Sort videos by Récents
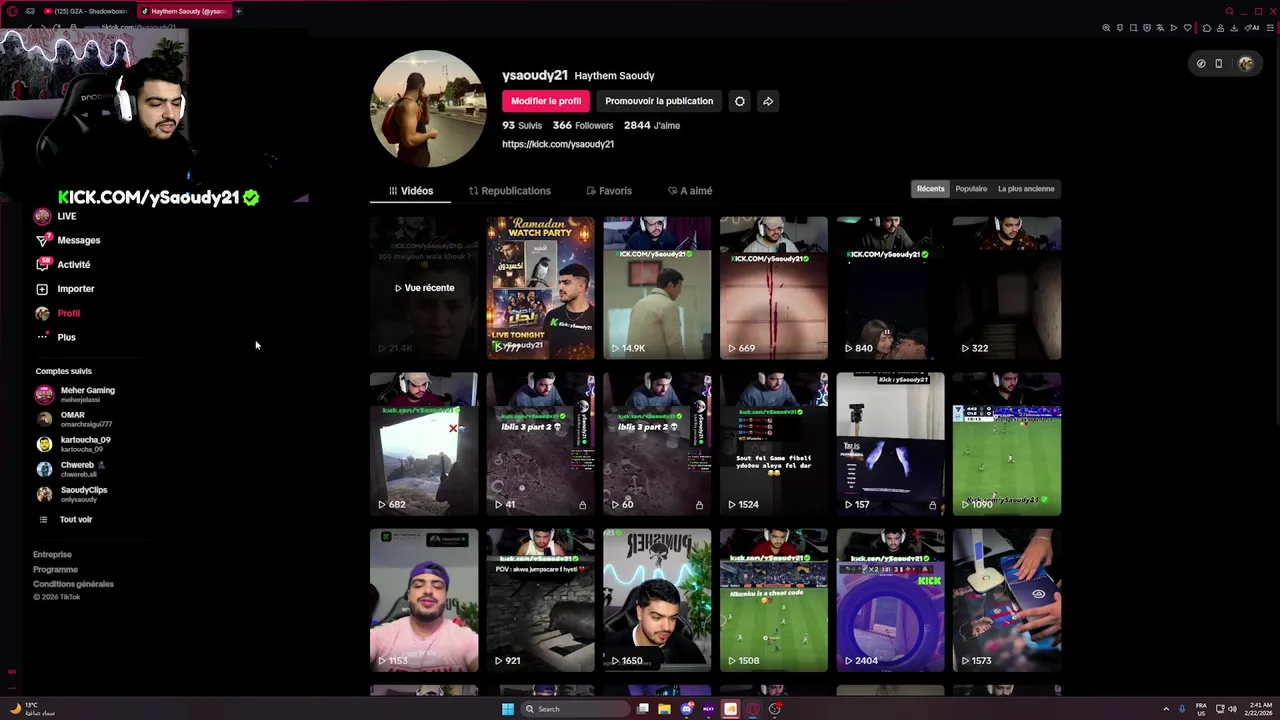This screenshot has height=720, width=1280. point(930,189)
